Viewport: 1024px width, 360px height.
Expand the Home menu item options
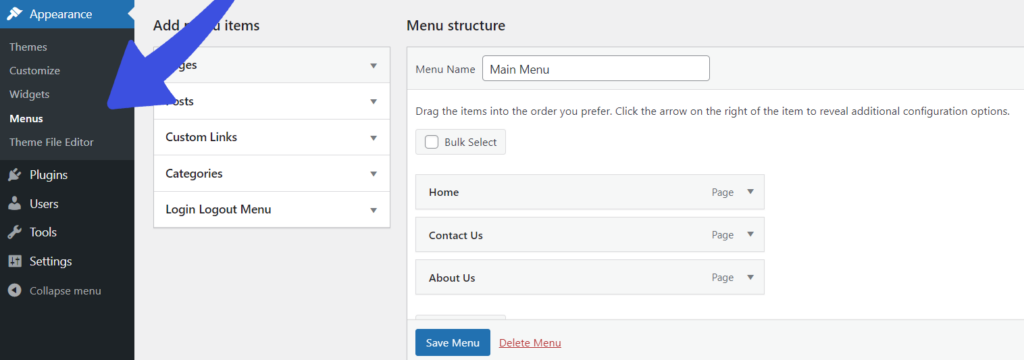click(750, 192)
